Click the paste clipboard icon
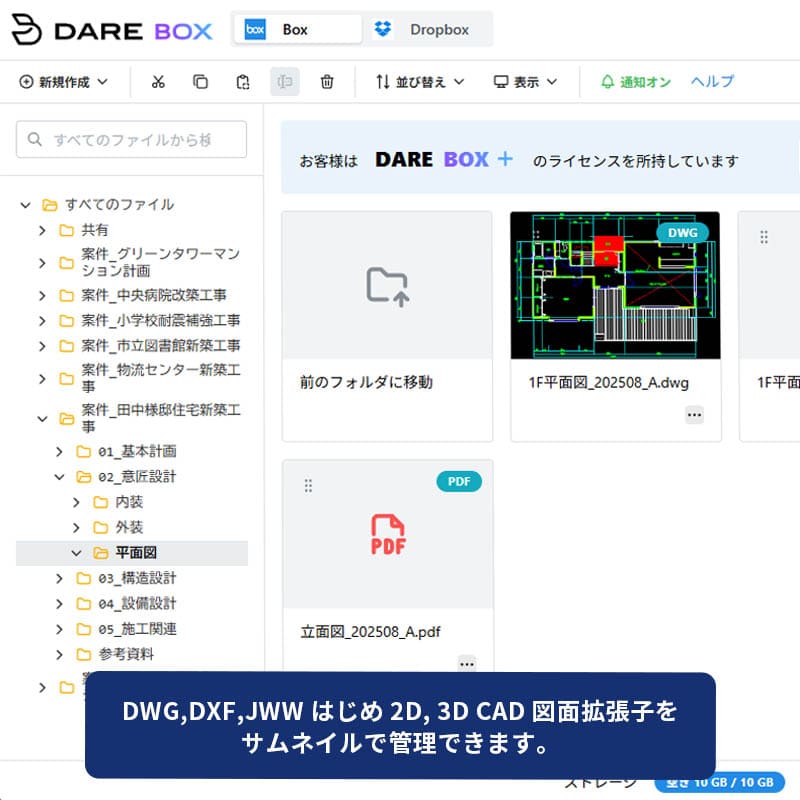800x800 pixels. 243,82
